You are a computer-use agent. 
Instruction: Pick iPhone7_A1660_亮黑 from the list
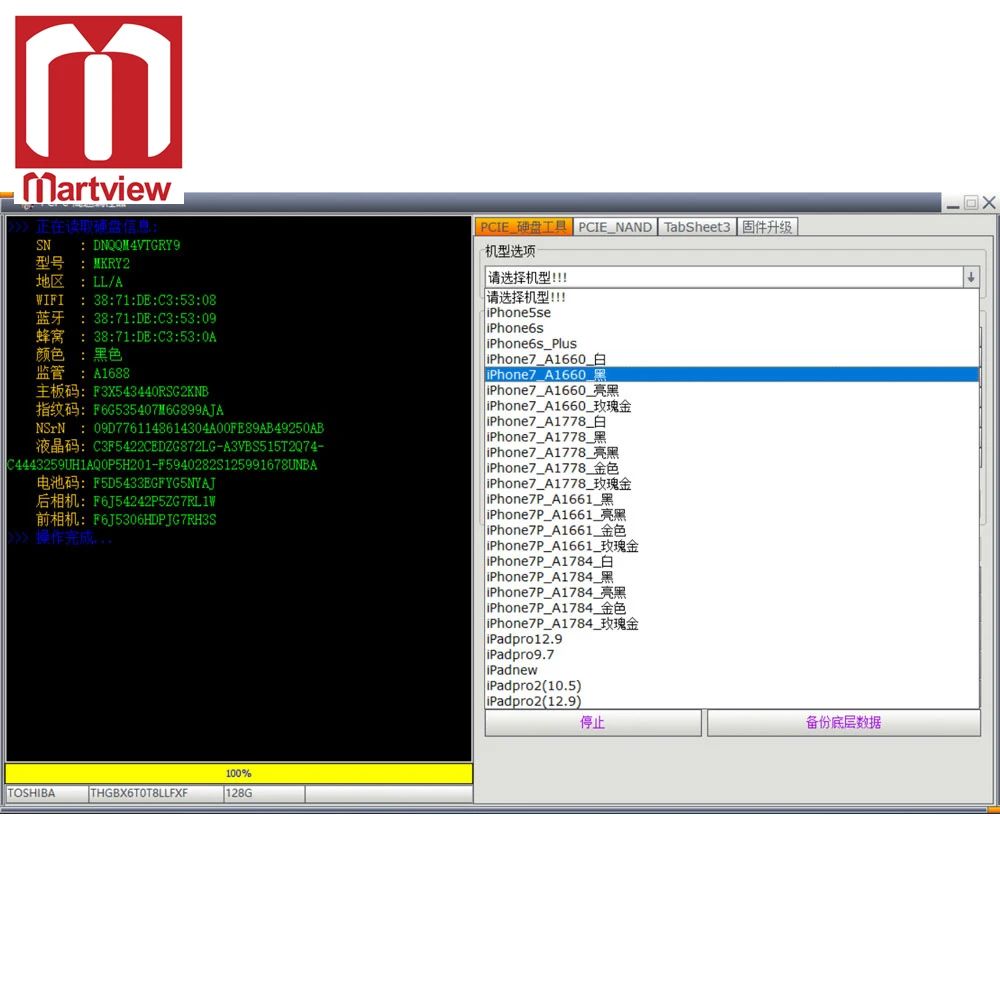tap(732, 390)
